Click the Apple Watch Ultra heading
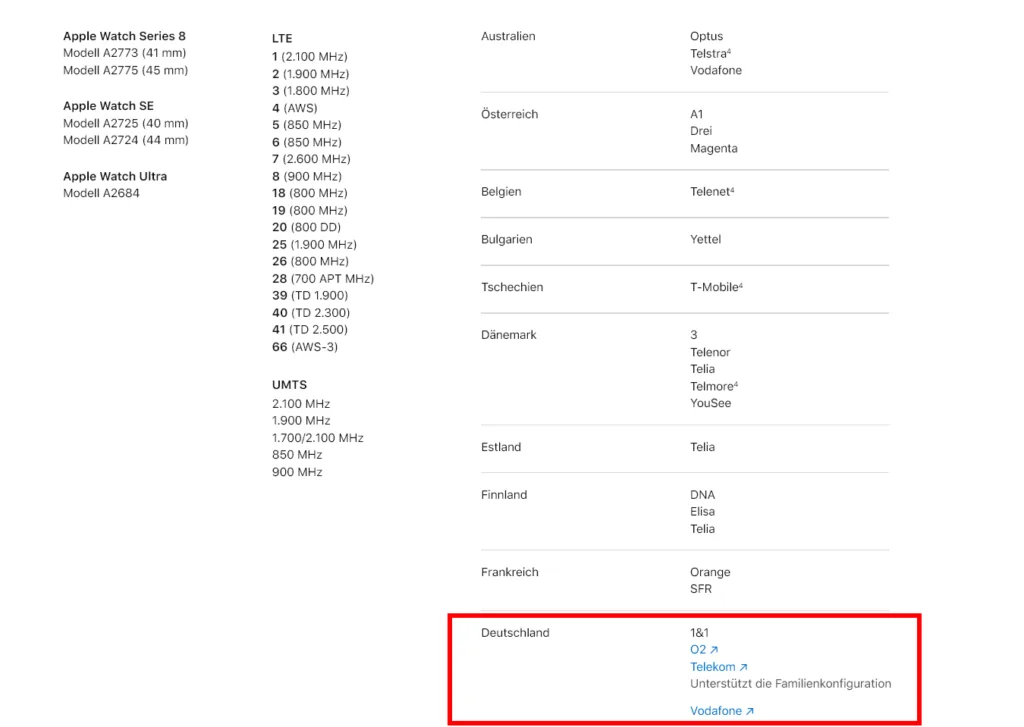Viewport: 1024px width, 727px height. 115,176
